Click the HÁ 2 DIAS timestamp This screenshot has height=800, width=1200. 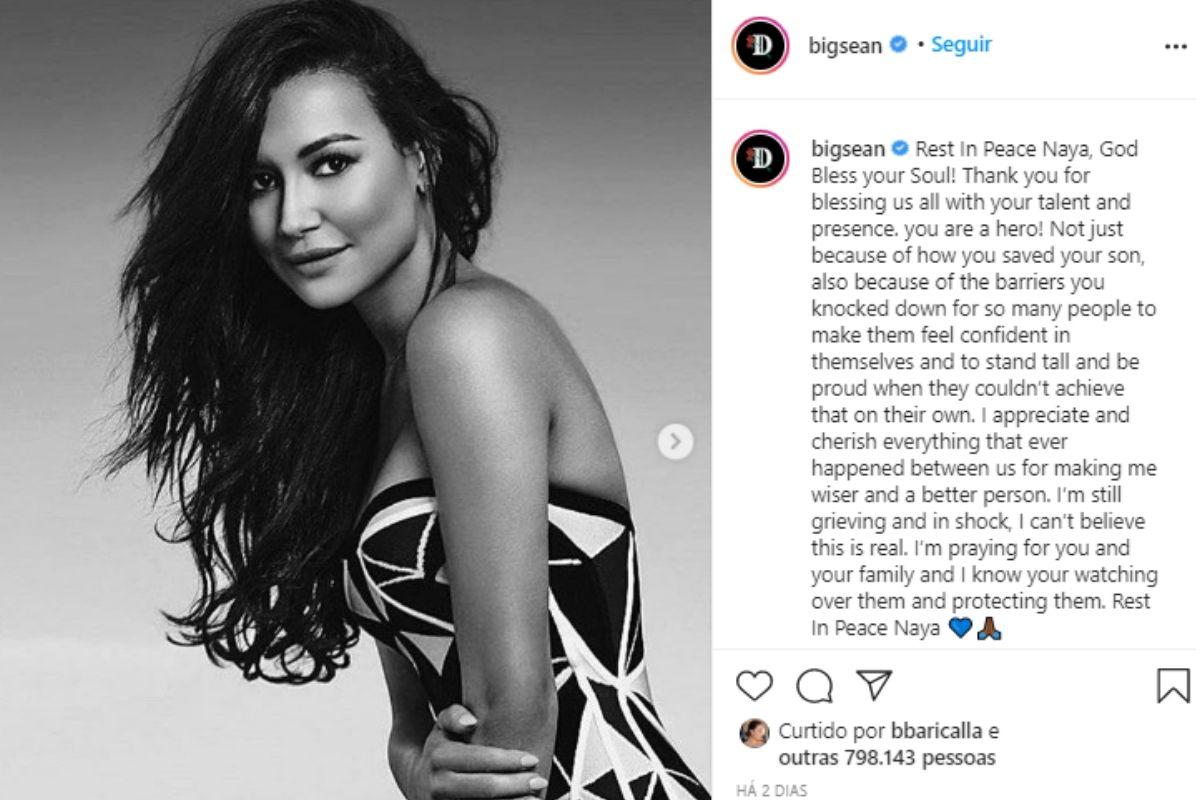773,791
